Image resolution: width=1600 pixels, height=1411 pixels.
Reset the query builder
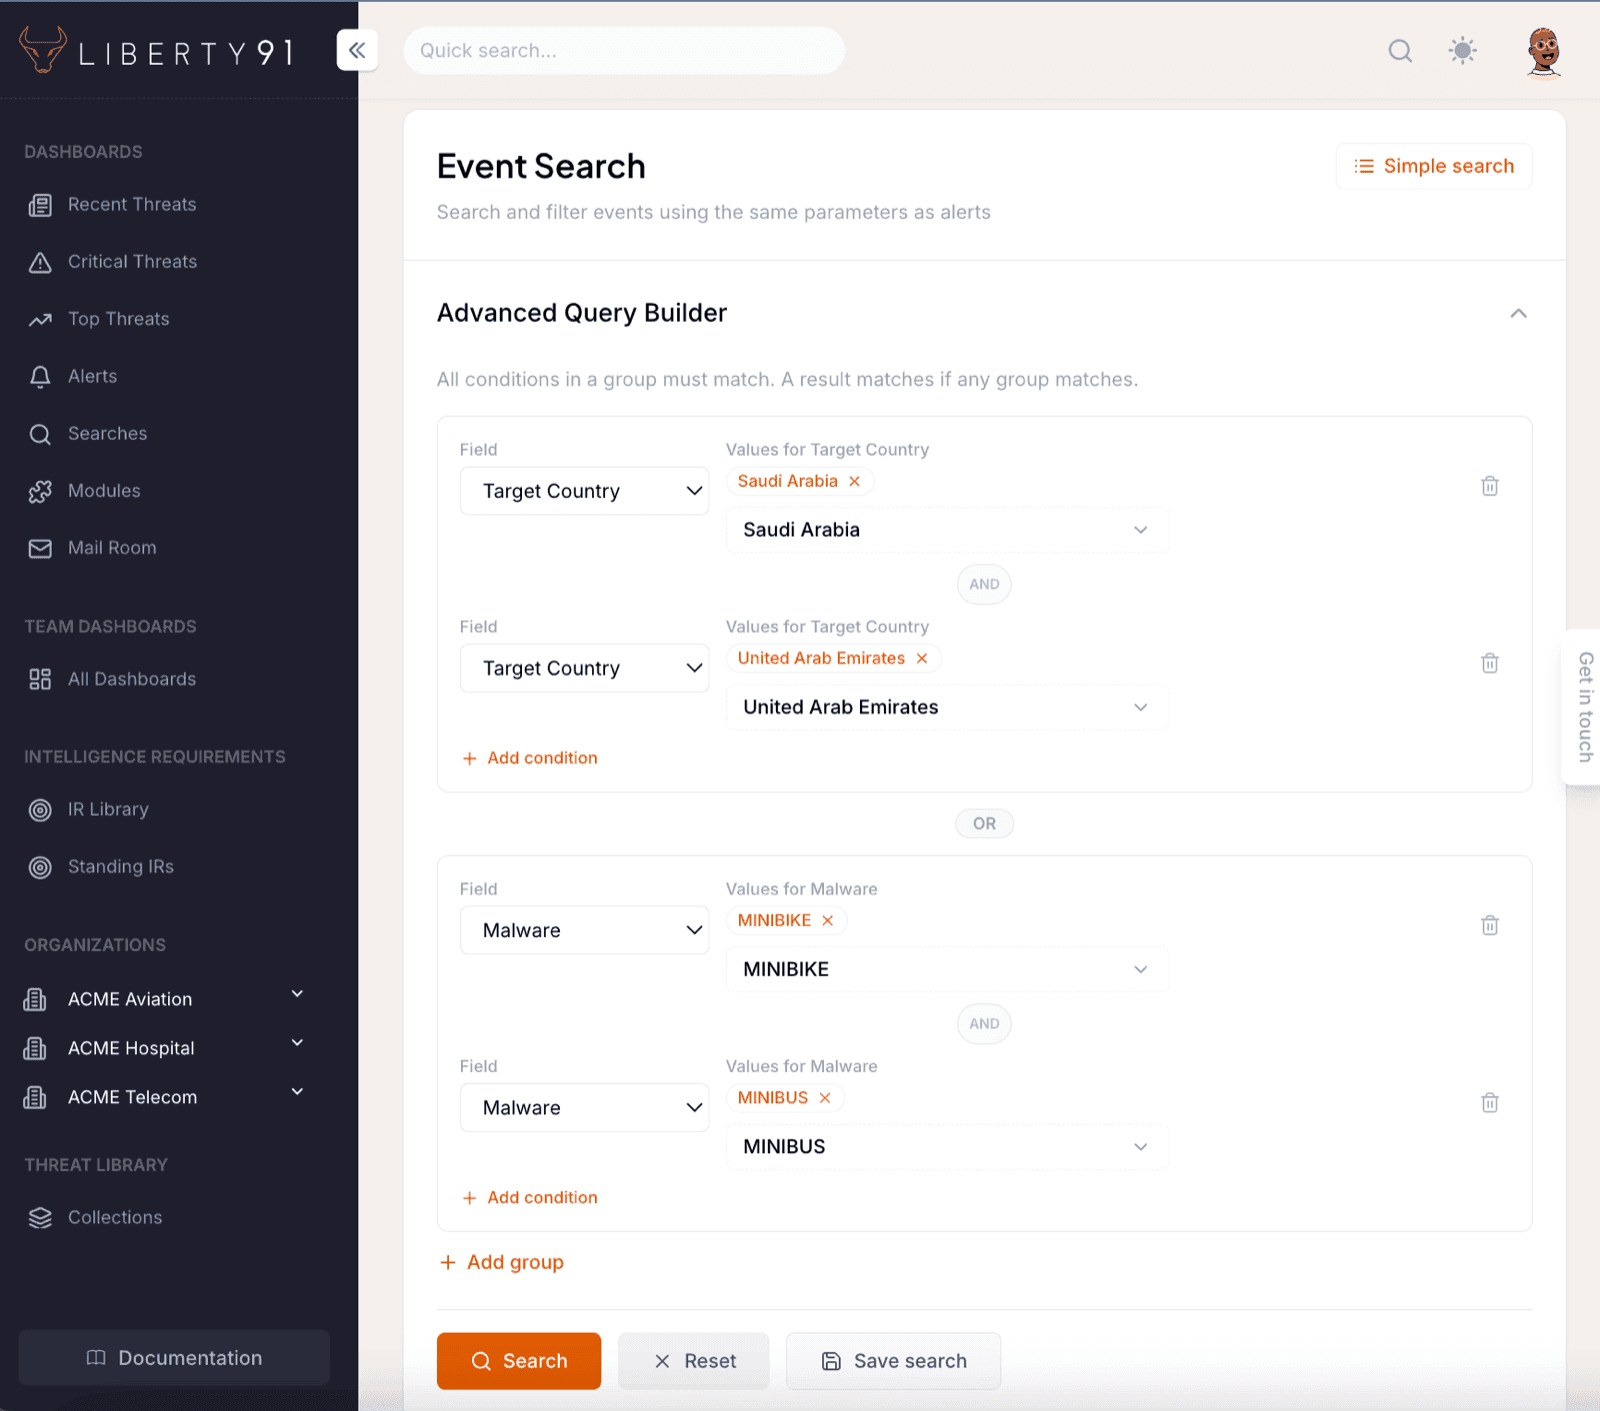click(694, 1361)
